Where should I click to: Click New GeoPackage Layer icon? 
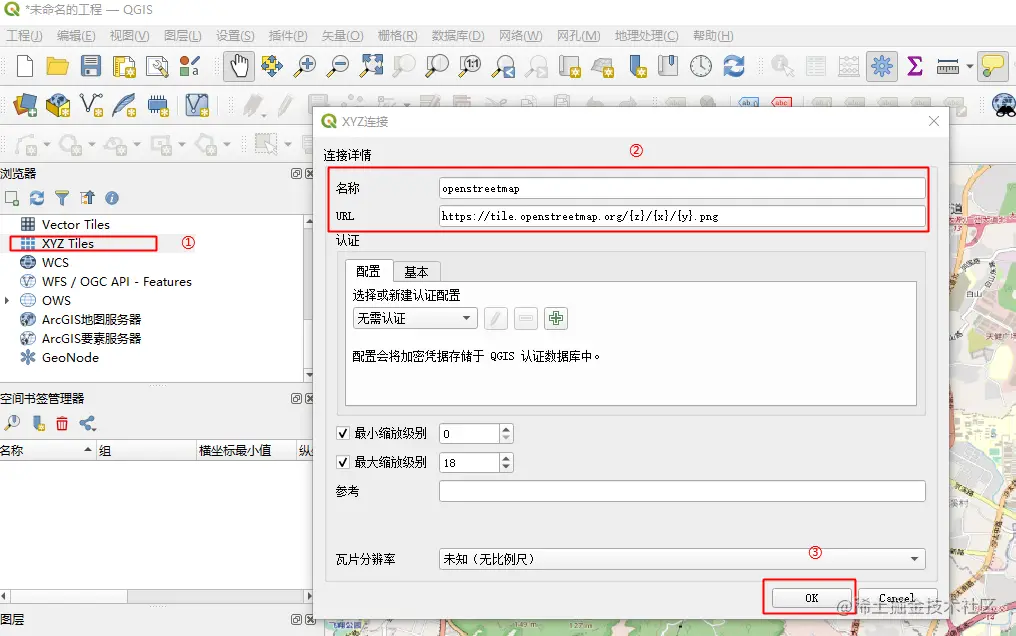(x=58, y=105)
